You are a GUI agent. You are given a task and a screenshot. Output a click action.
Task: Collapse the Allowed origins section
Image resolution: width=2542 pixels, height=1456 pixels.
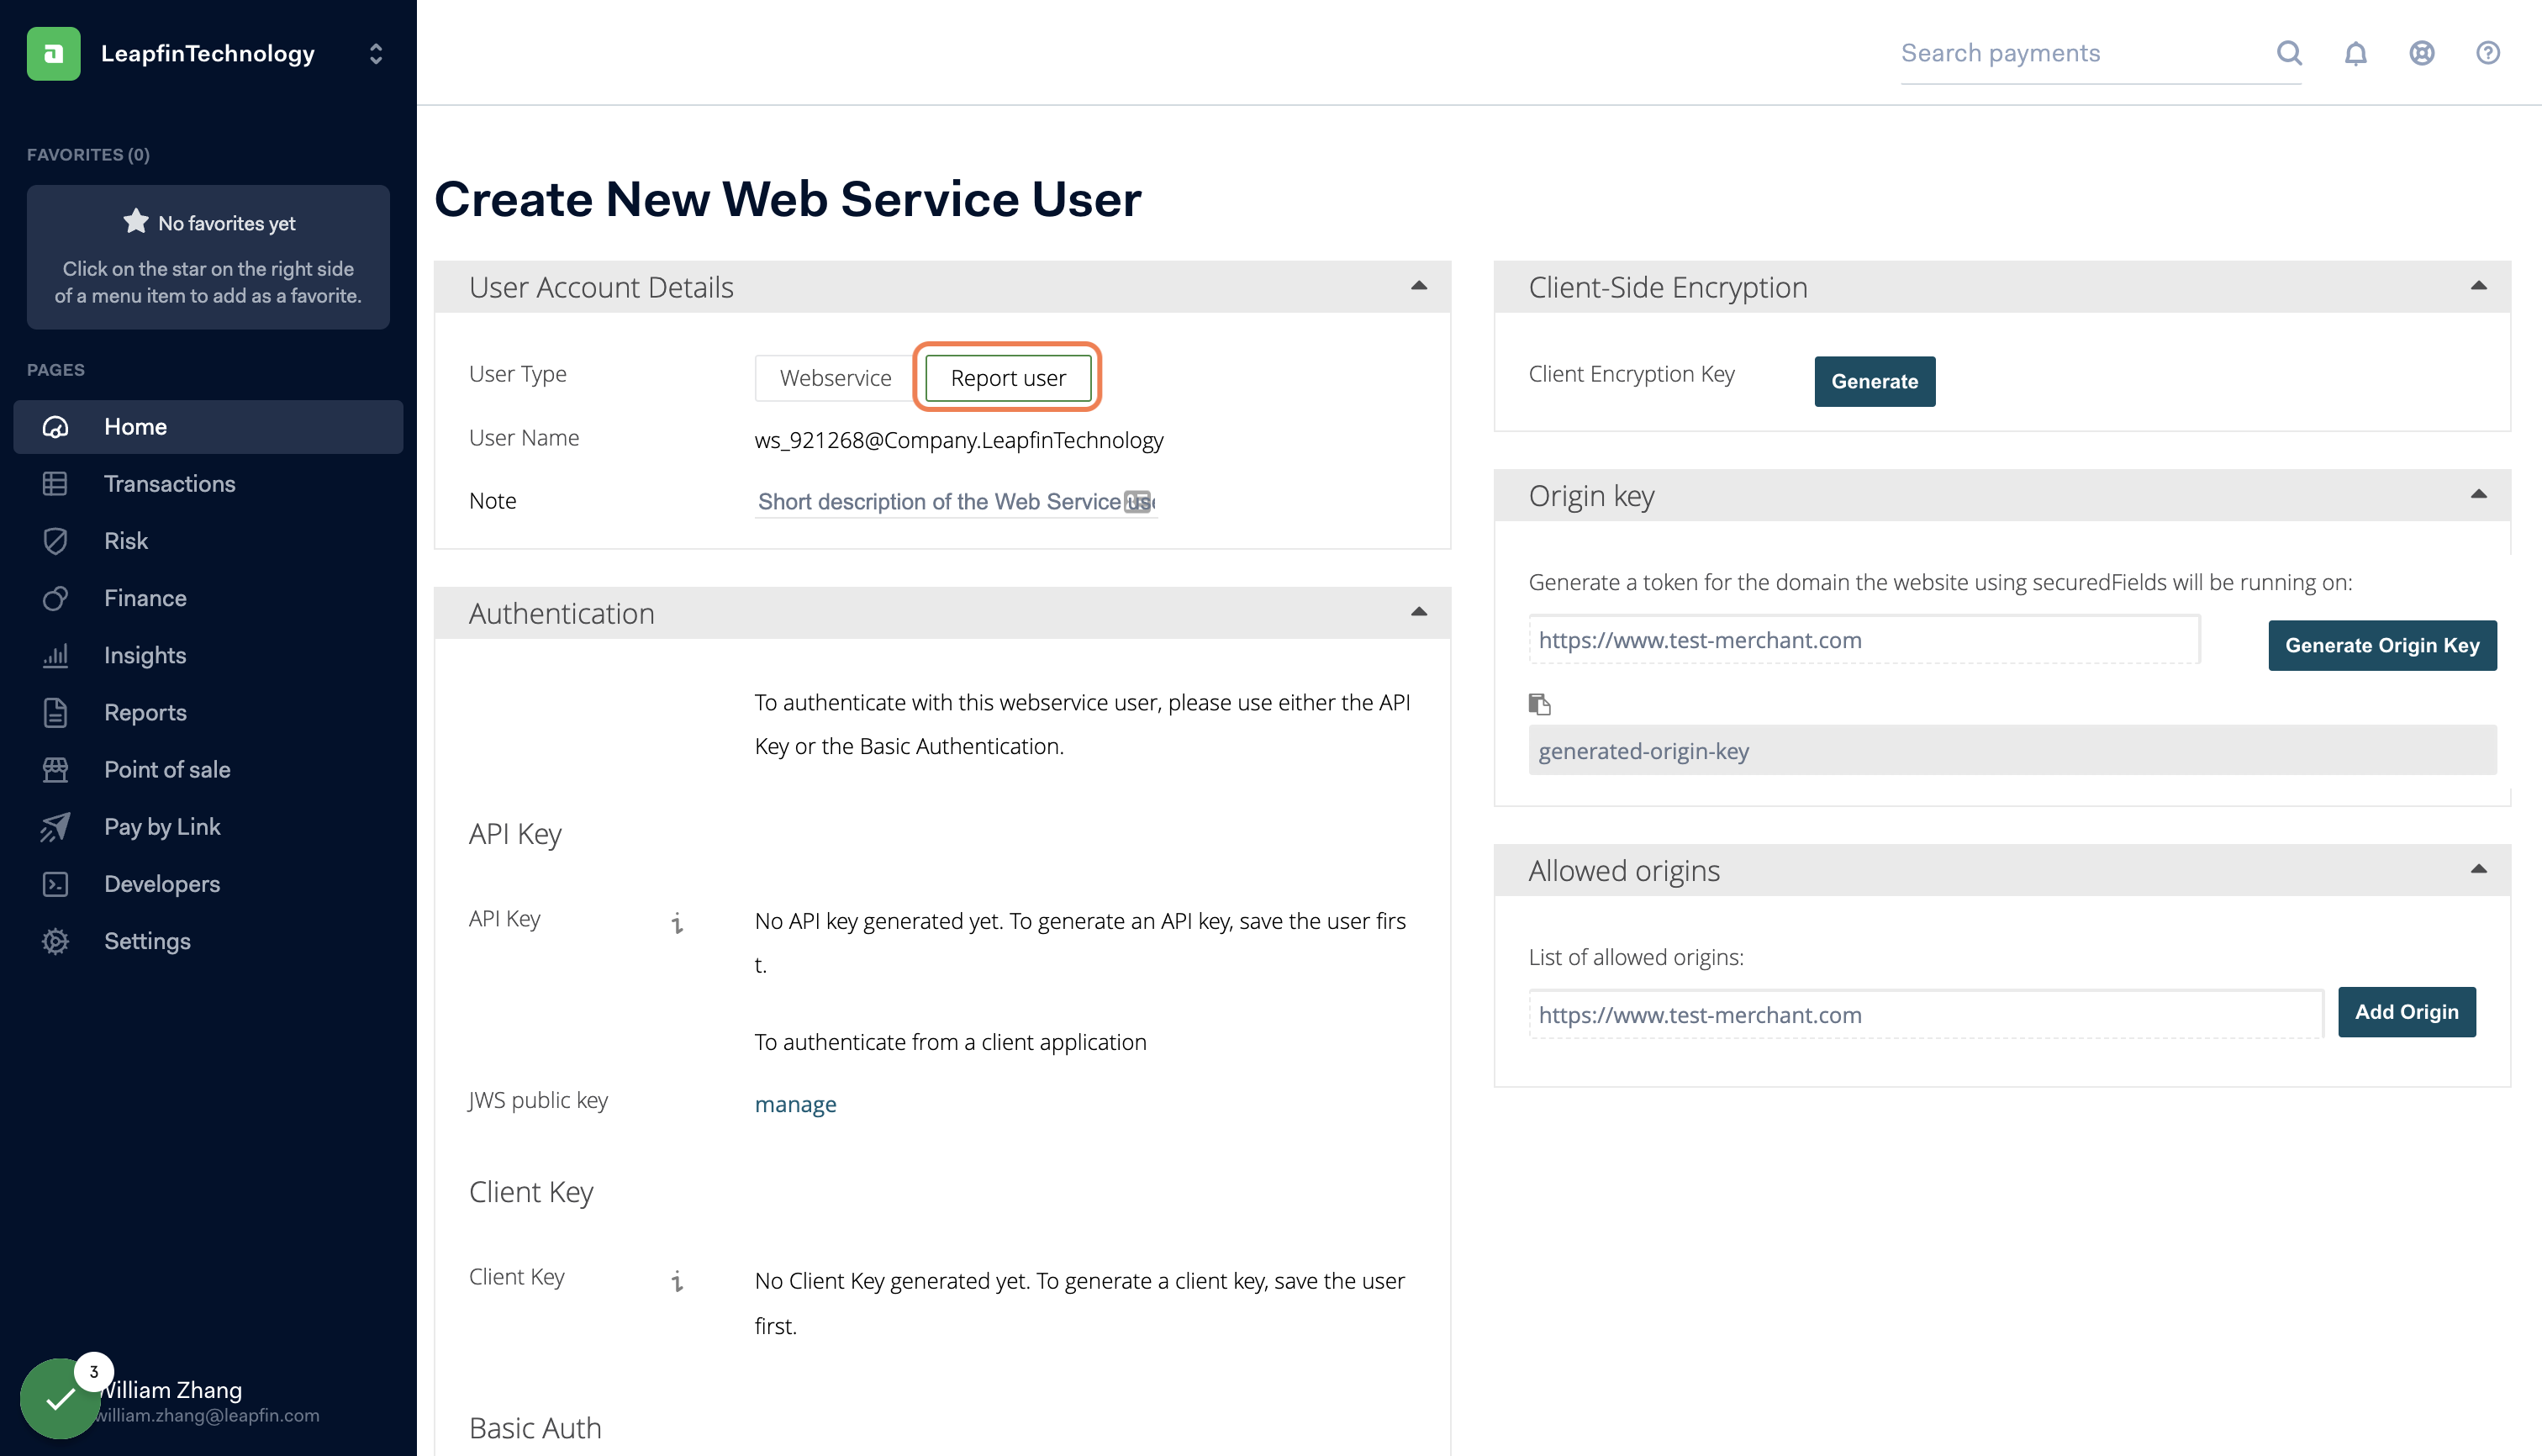click(2477, 869)
